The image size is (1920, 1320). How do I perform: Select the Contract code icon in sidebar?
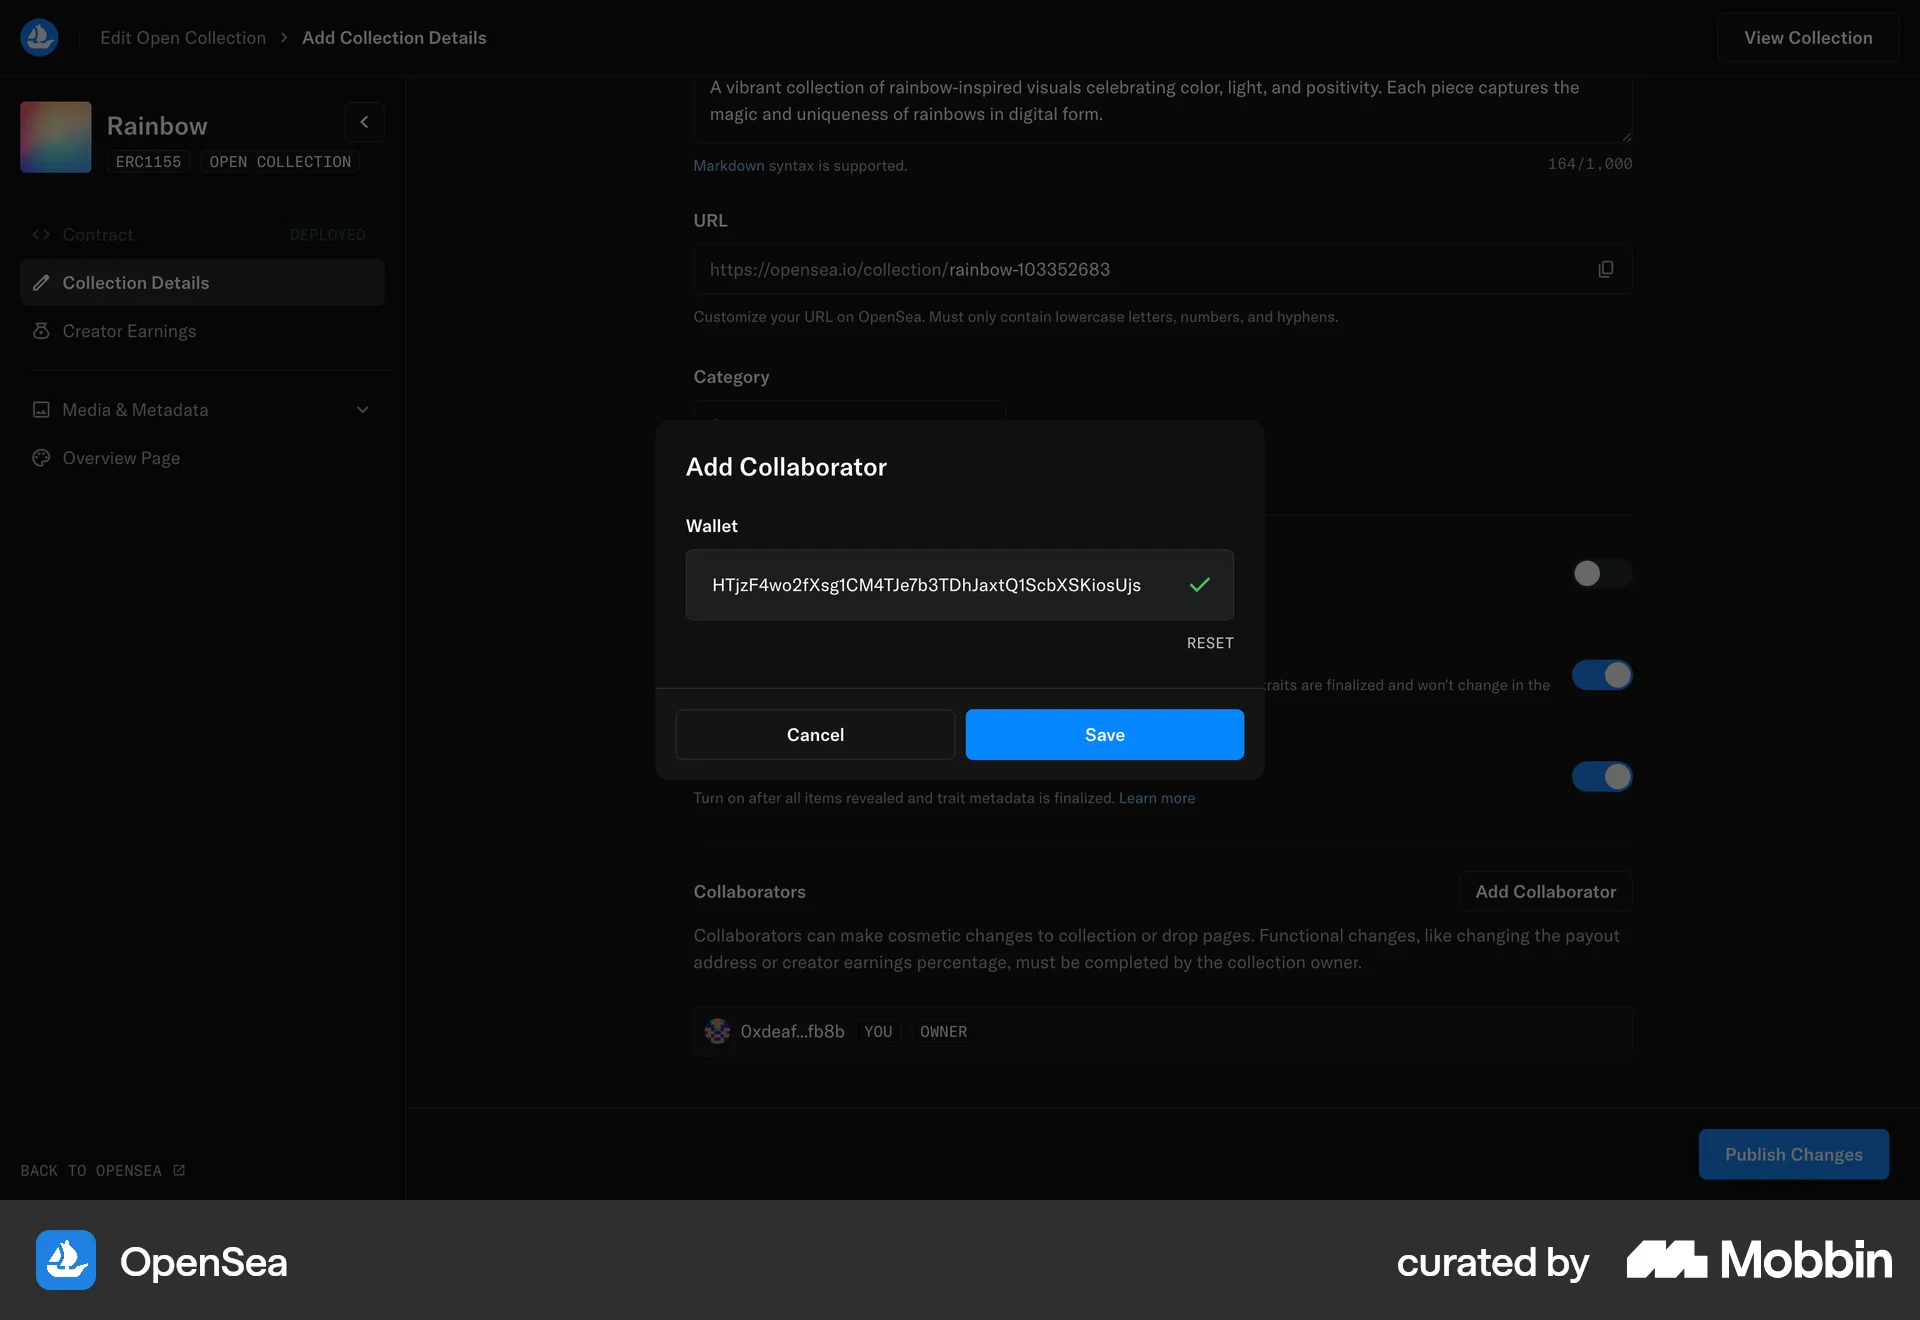coord(41,234)
